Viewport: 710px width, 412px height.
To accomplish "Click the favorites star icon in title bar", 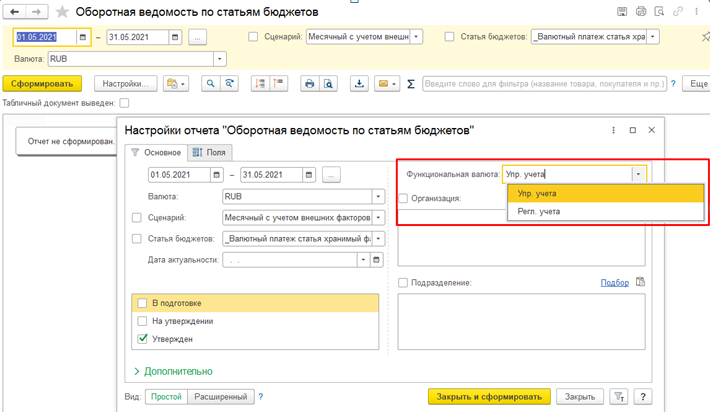I will coord(63,12).
